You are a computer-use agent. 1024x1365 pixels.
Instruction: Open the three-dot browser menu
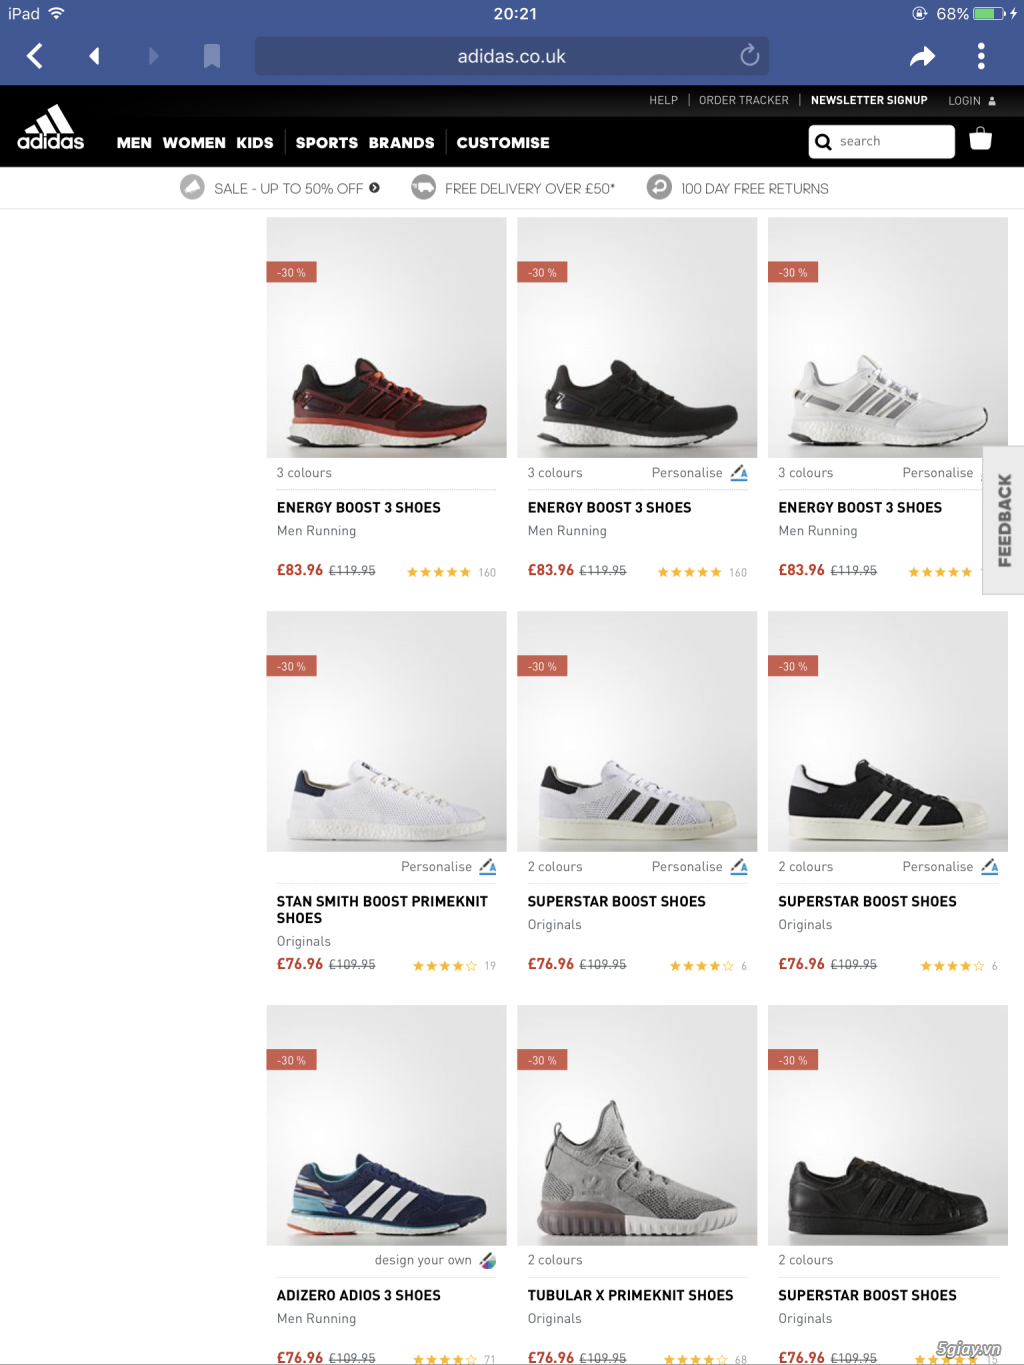tap(981, 56)
